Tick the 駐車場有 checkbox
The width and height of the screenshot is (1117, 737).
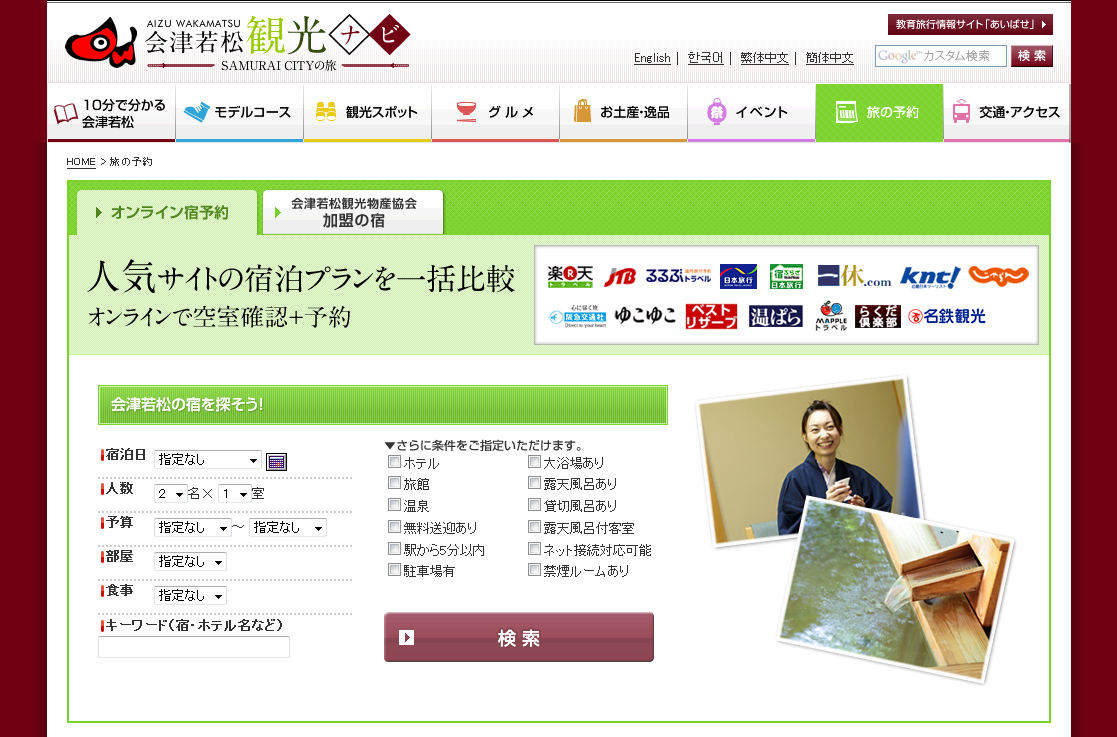(x=394, y=570)
